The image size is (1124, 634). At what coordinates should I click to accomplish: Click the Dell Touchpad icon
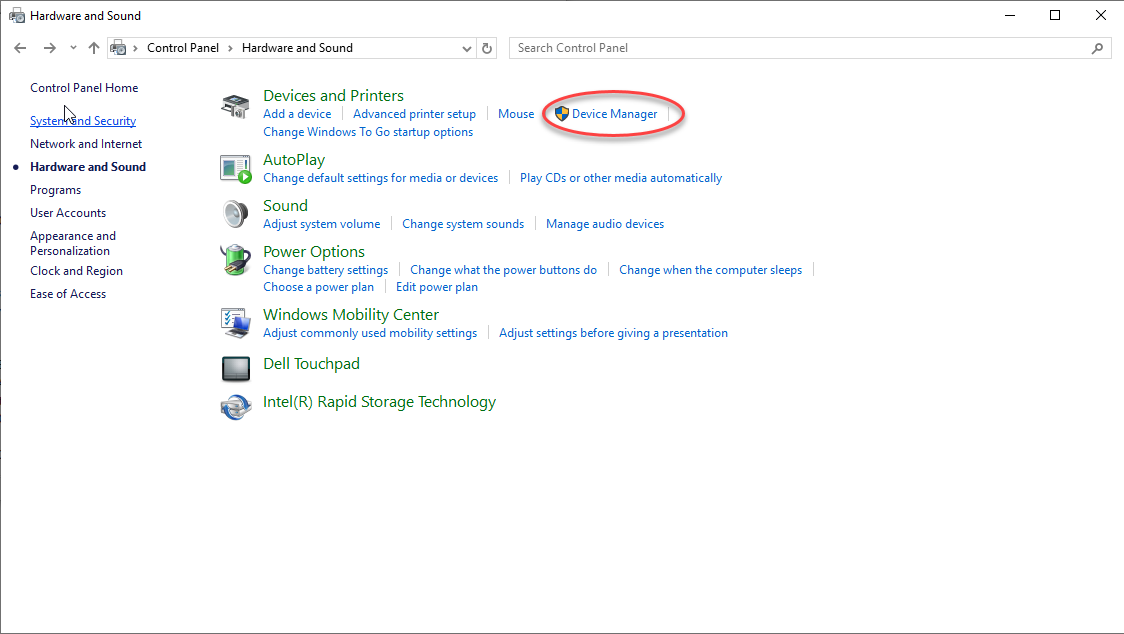point(236,369)
